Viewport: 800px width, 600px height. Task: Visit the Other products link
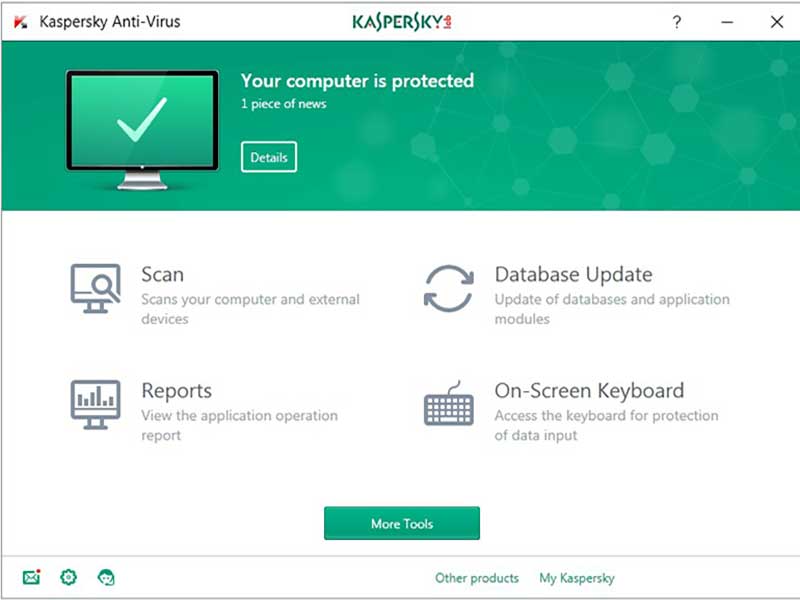point(476,578)
